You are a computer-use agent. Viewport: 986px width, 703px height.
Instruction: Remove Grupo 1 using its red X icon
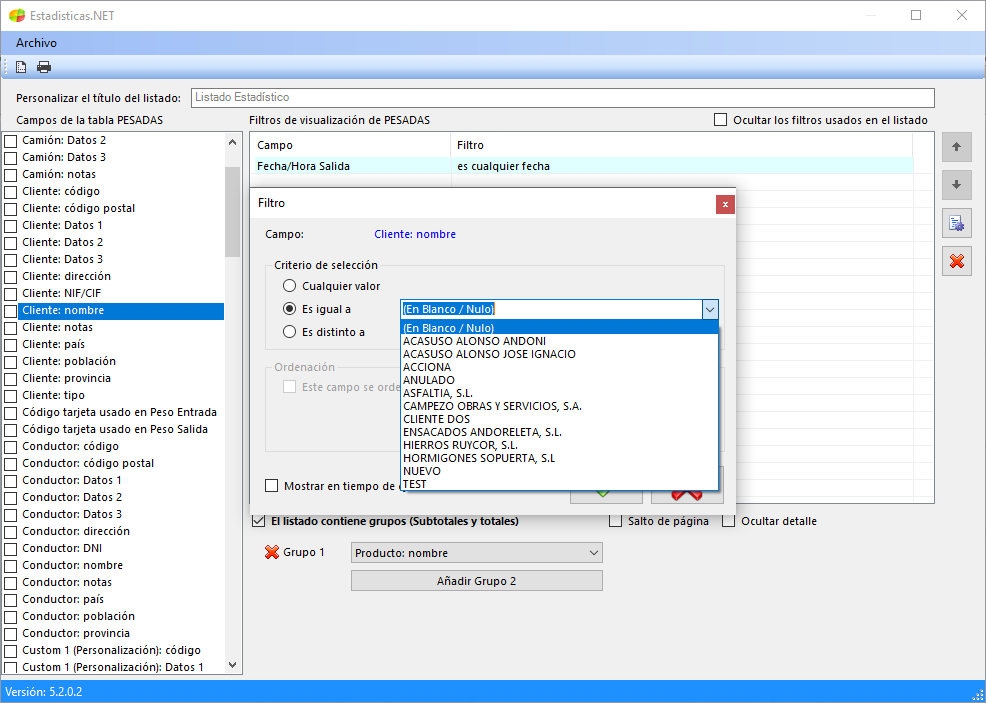[x=272, y=552]
